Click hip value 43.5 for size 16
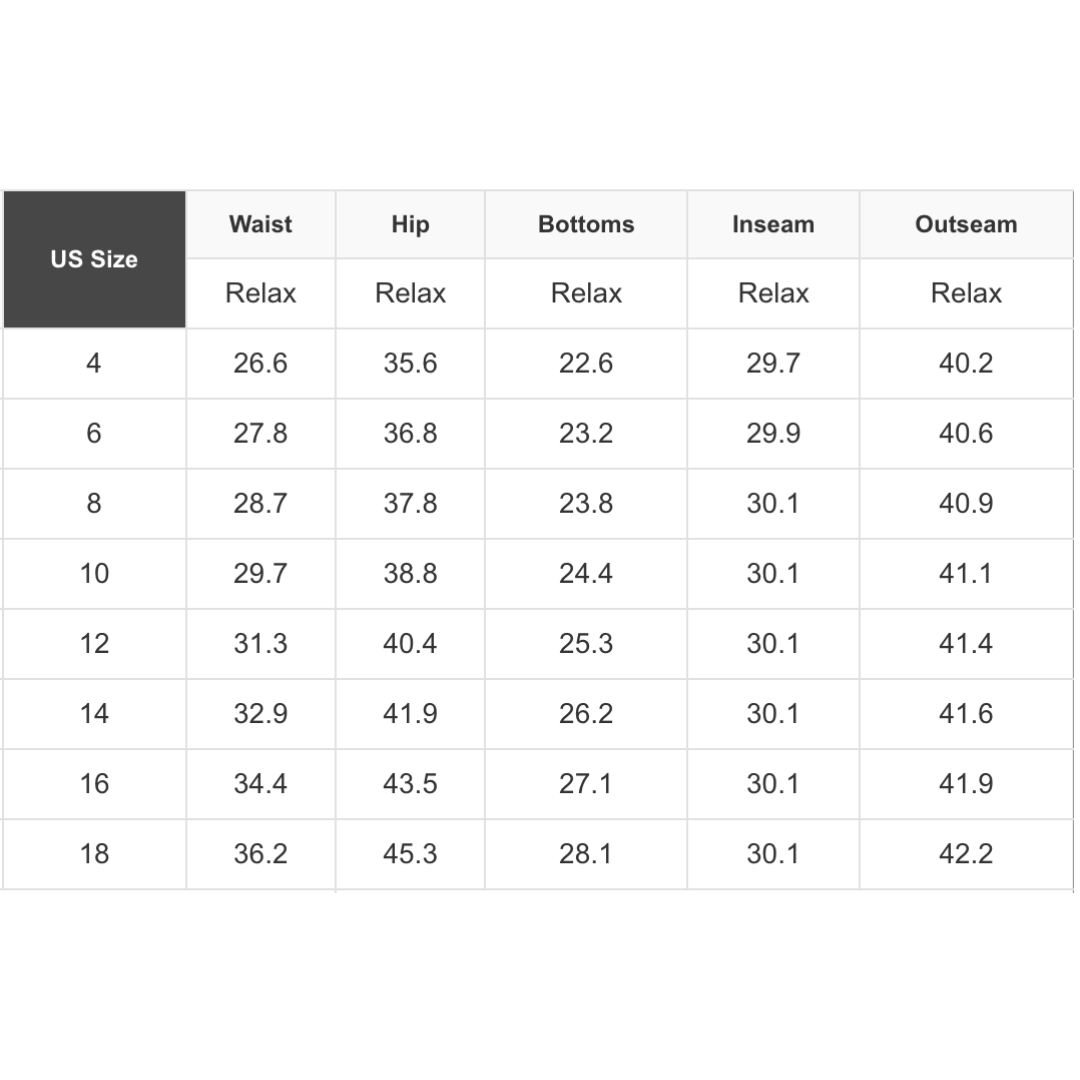Image resolution: width=1080 pixels, height=1080 pixels. point(410,783)
